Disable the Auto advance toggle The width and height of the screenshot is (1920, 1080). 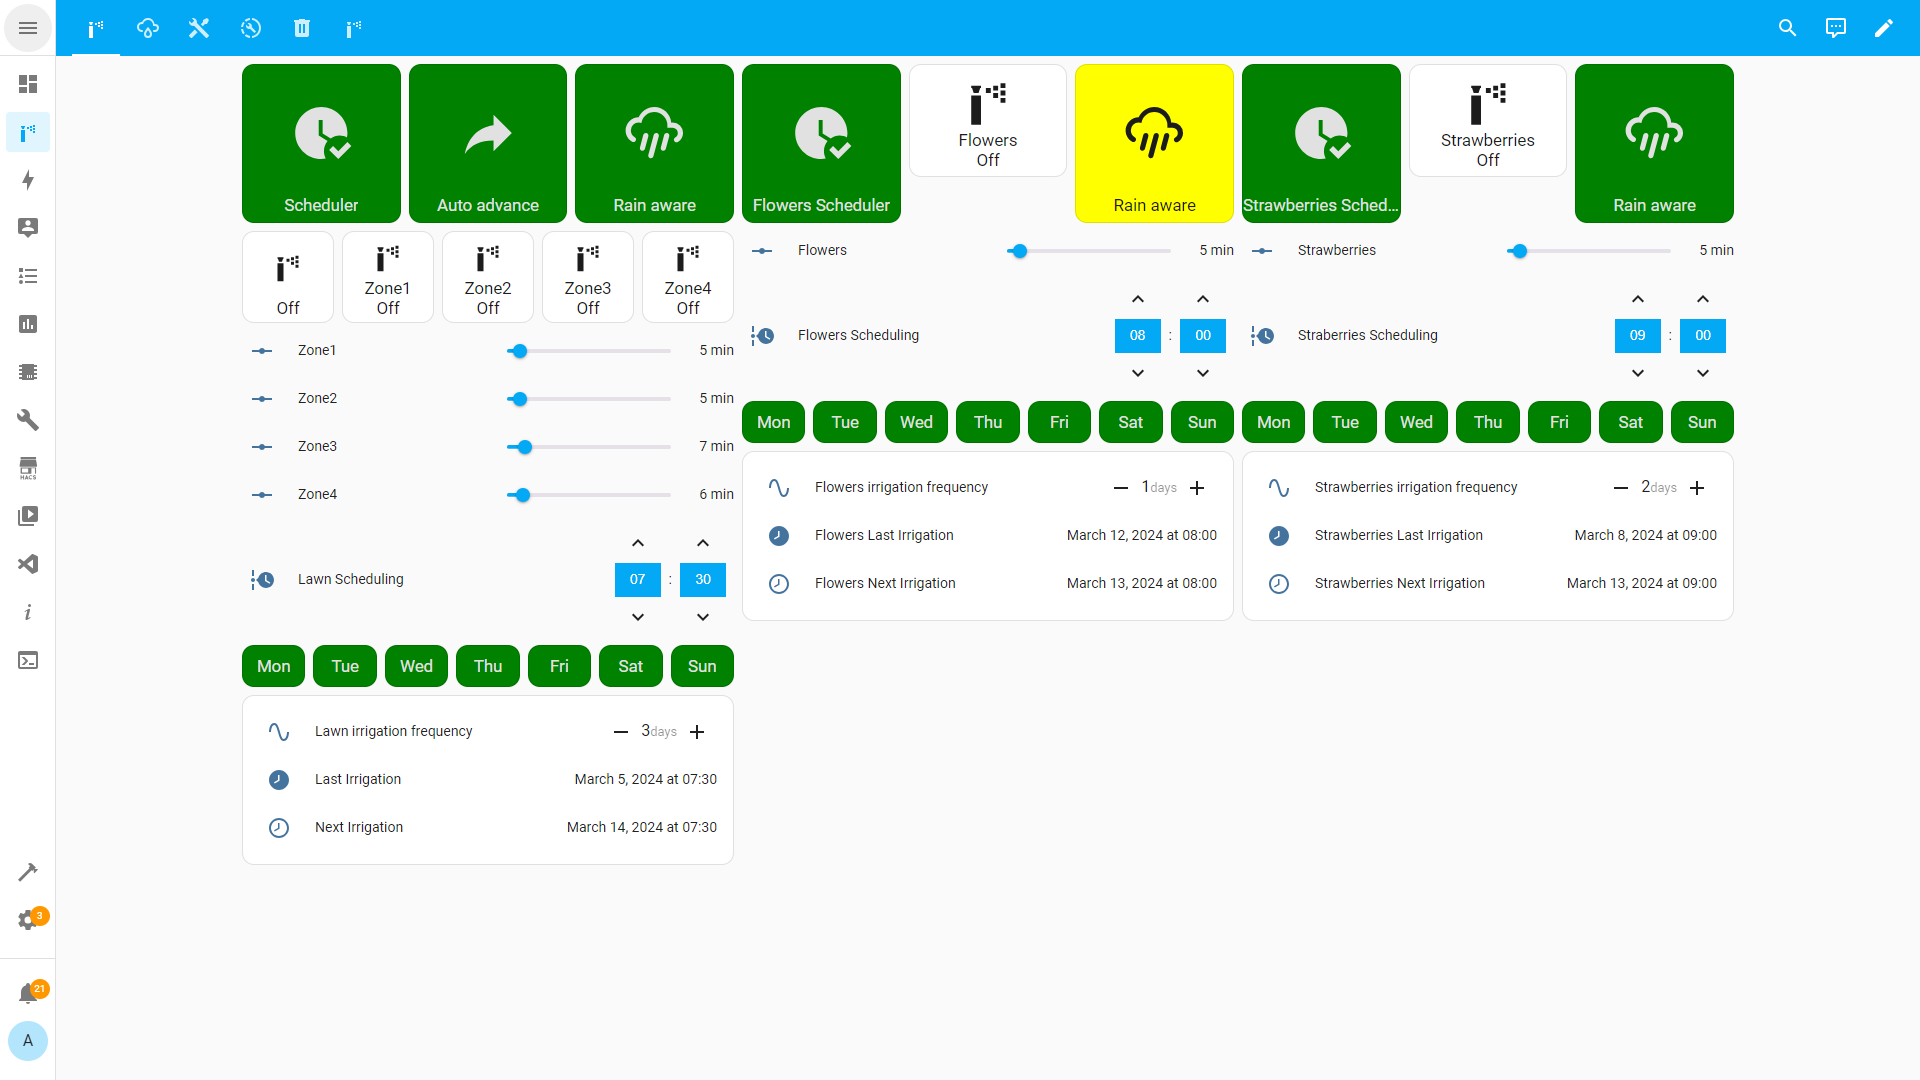[x=487, y=143]
